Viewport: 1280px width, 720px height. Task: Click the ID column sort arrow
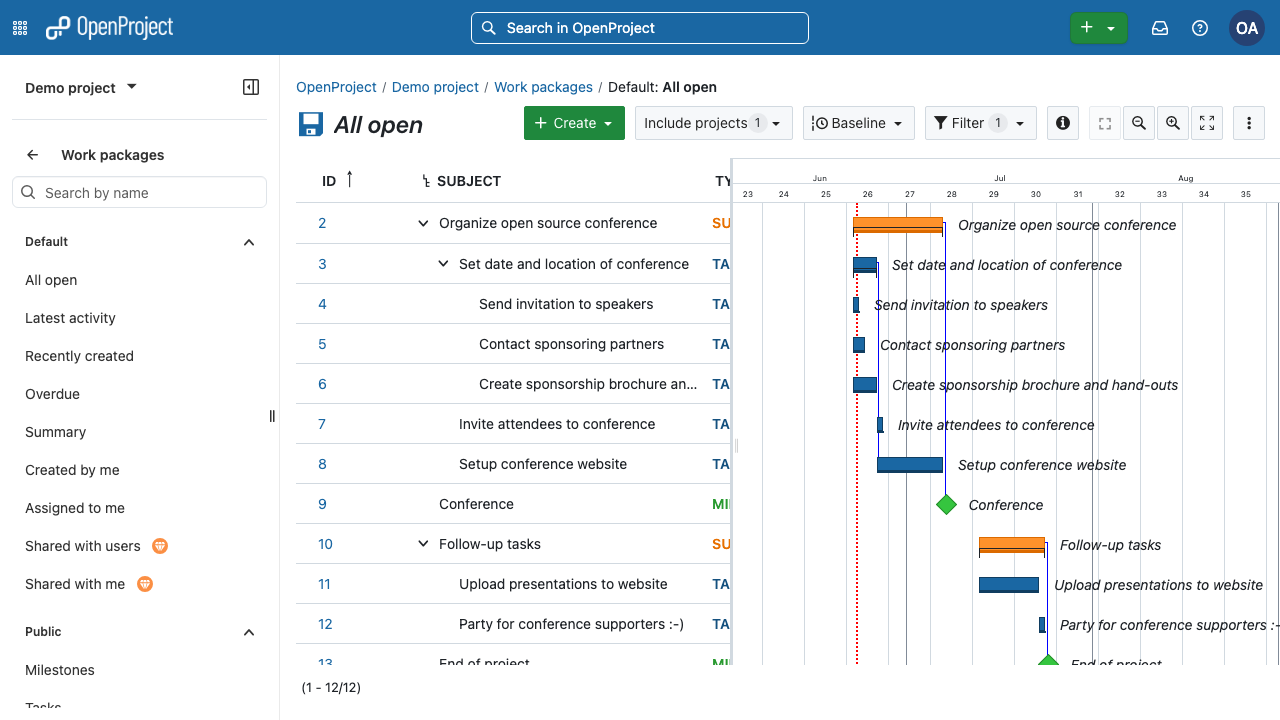[349, 179]
